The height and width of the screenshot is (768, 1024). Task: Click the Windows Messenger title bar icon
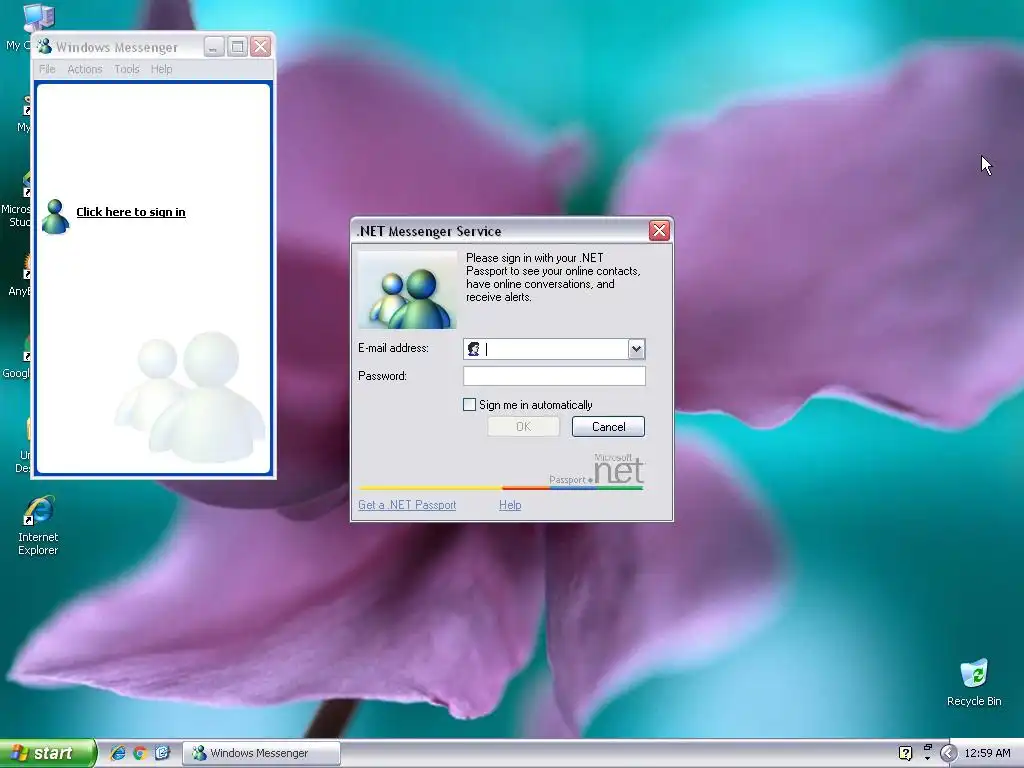(44, 46)
